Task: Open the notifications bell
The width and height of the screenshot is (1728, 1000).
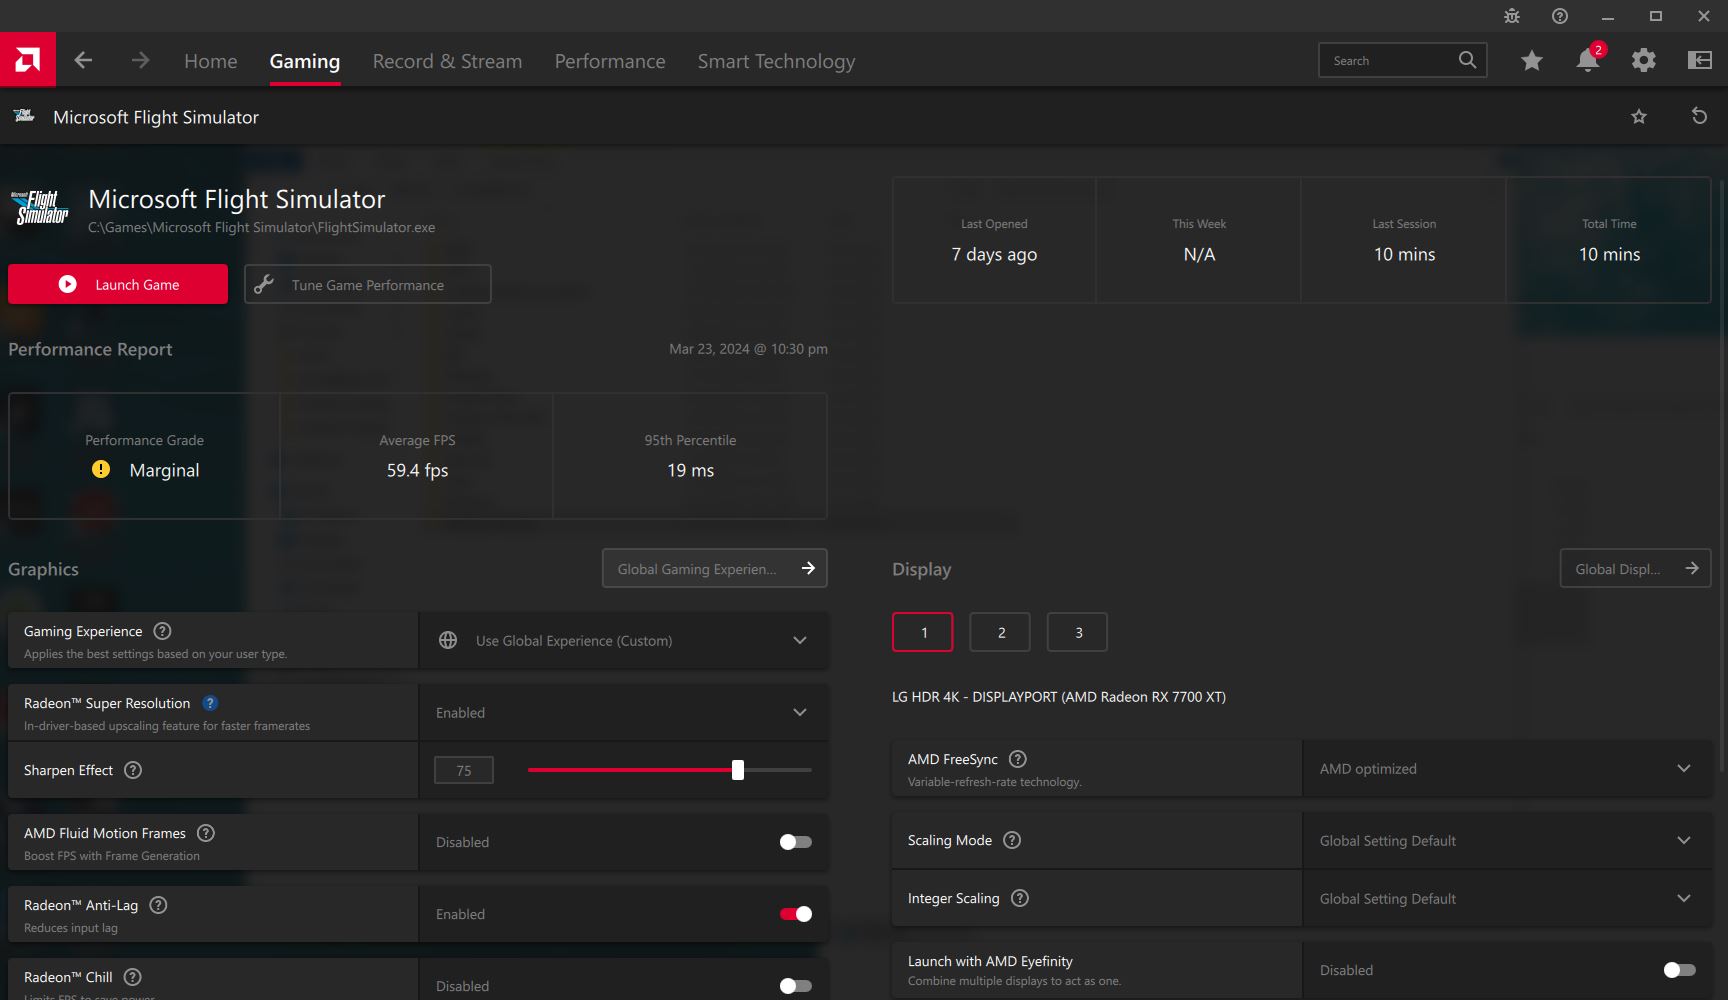Action: tap(1588, 60)
